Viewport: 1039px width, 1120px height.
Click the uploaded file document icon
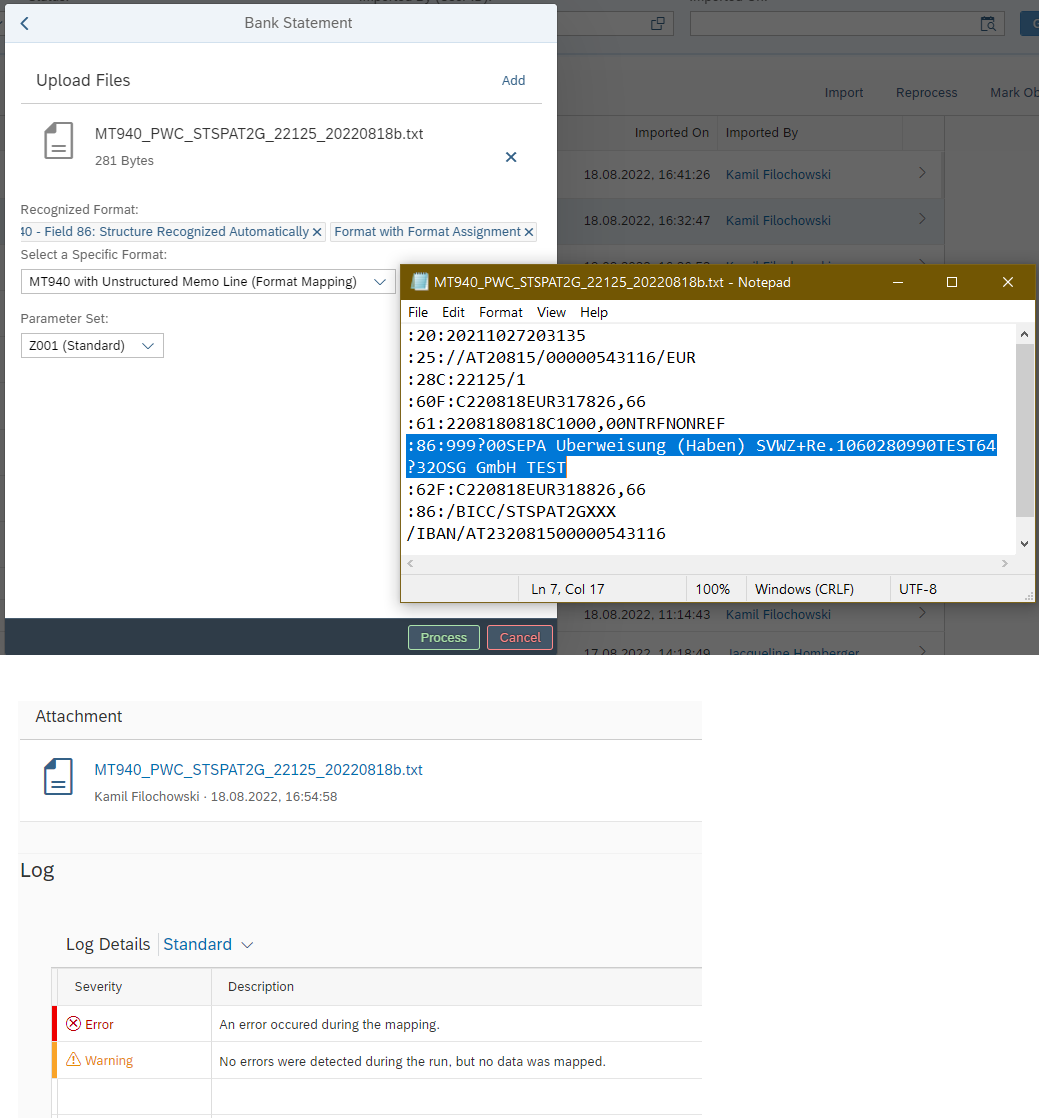pos(59,141)
